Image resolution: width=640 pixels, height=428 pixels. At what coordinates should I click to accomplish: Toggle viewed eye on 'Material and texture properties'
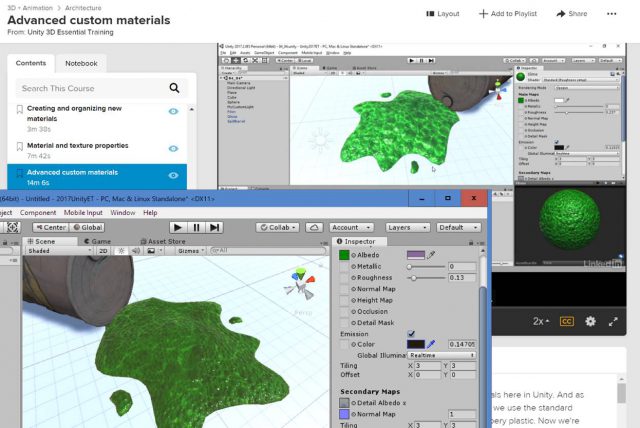[x=173, y=149]
